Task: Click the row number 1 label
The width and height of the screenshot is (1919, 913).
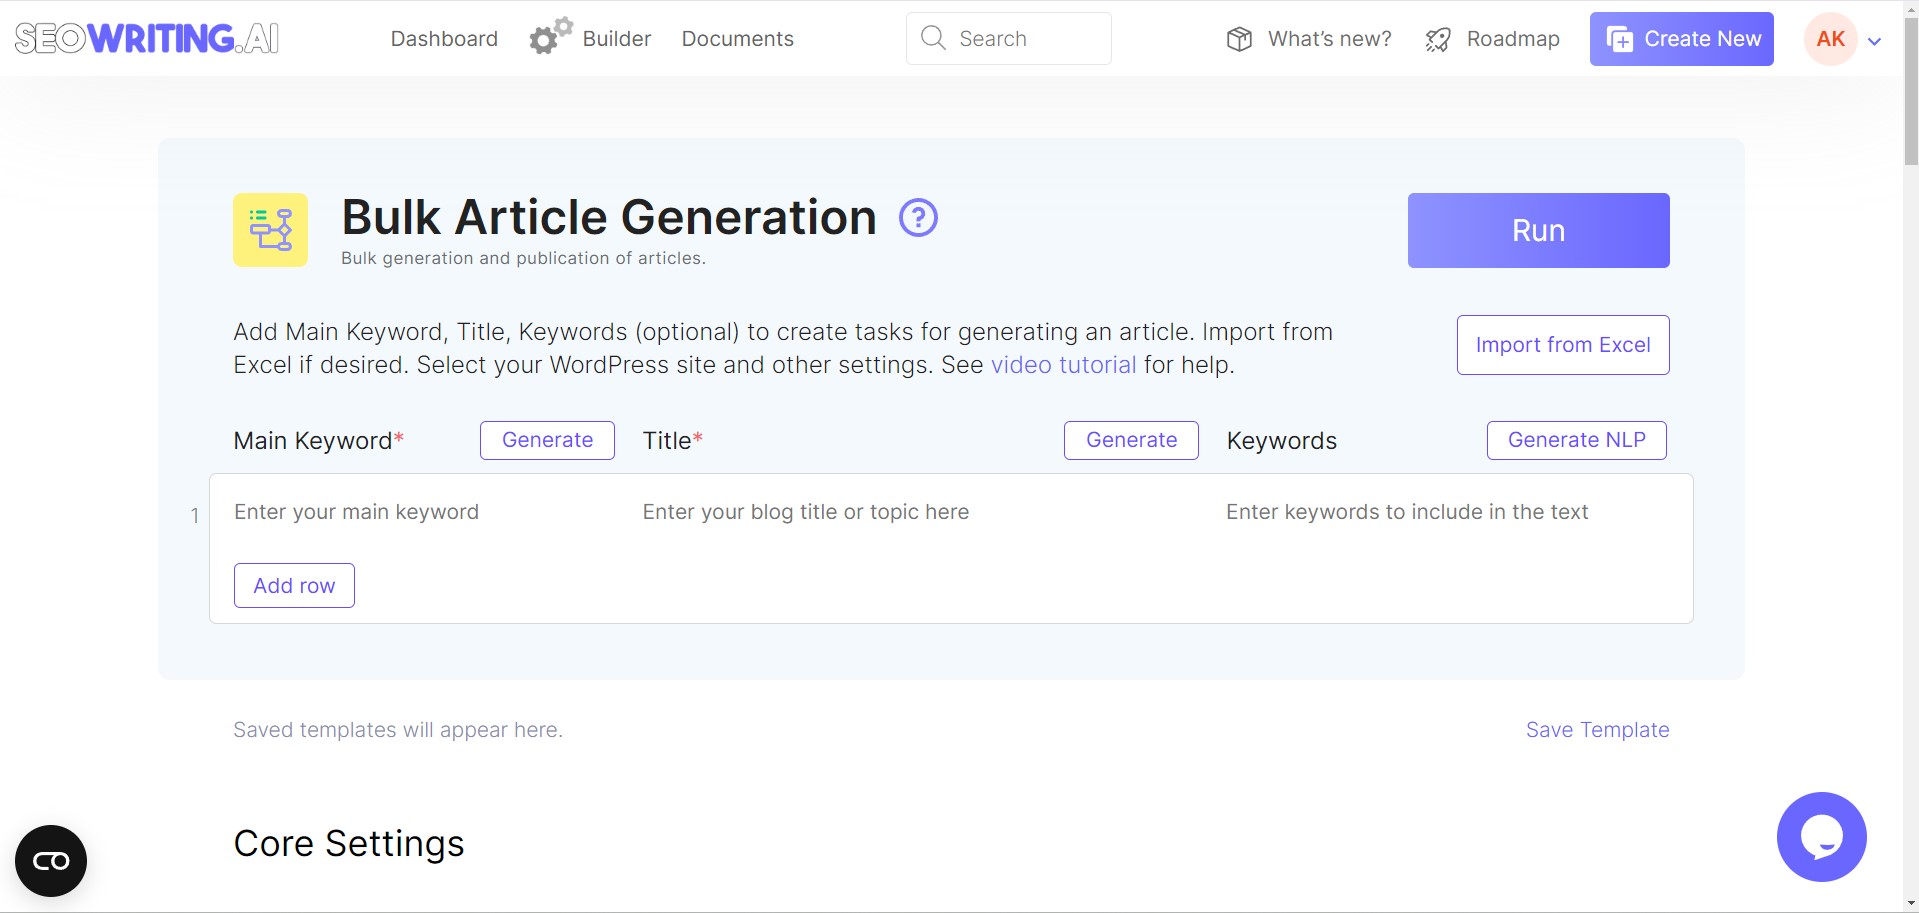Action: 195,516
